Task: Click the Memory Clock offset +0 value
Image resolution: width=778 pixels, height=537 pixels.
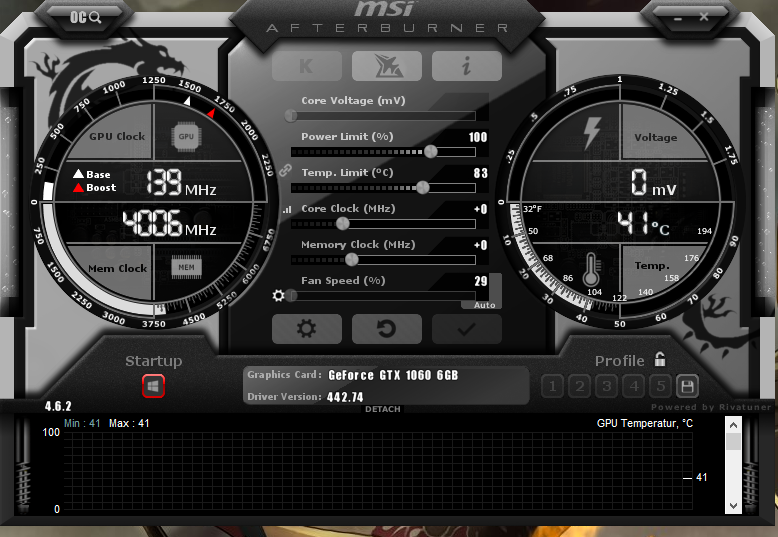Action: point(480,245)
